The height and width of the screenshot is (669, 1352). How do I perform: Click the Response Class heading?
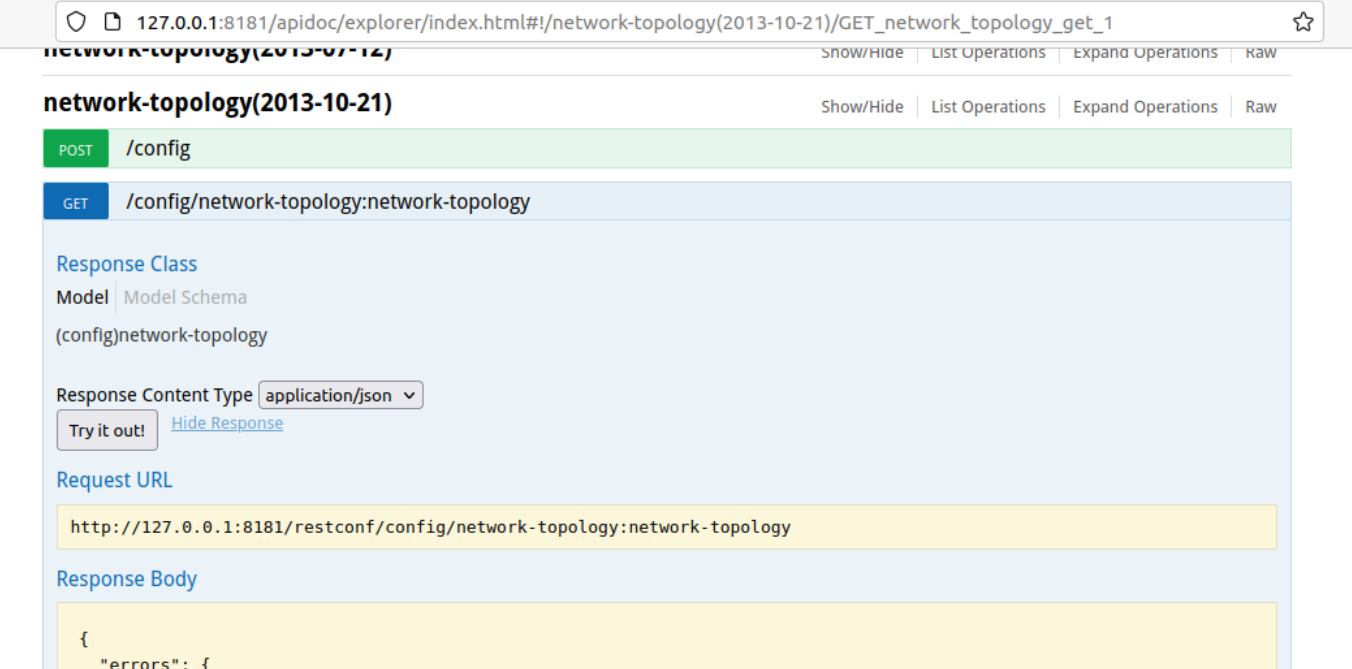[127, 264]
